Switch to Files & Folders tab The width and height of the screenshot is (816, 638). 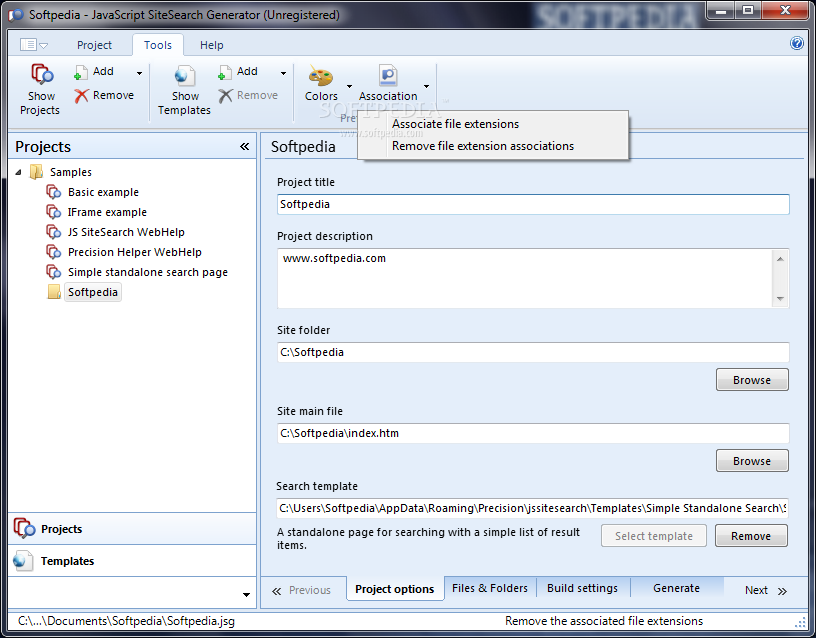click(x=490, y=588)
